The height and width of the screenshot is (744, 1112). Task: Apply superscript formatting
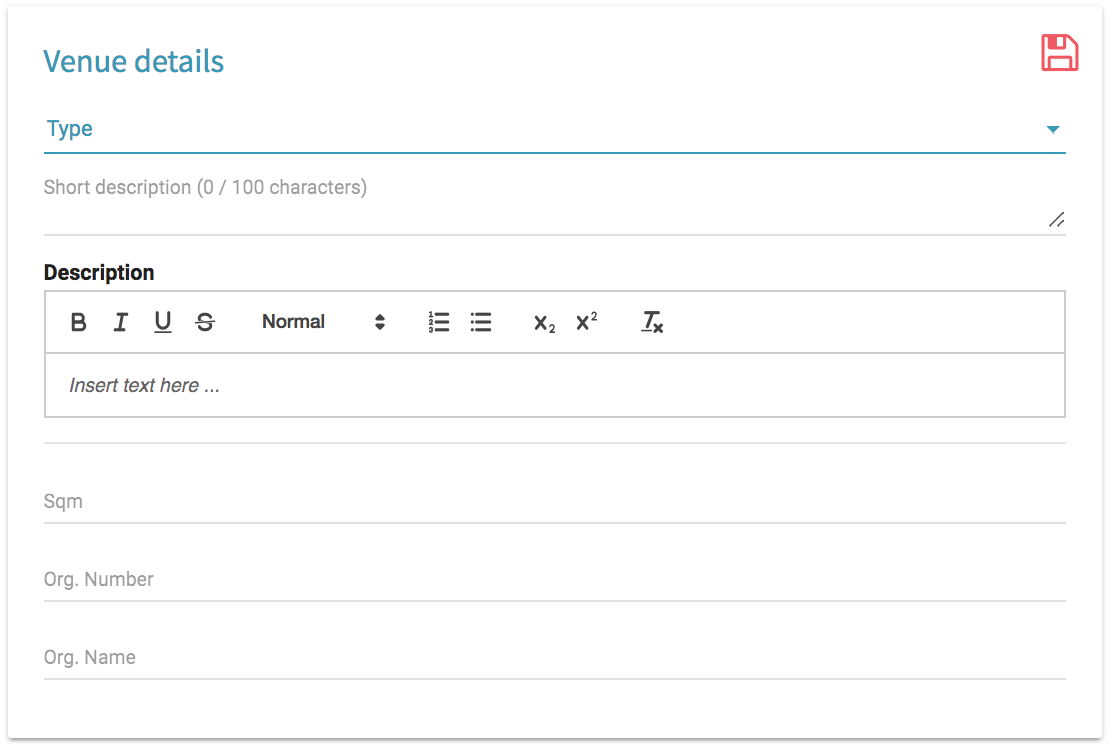(x=586, y=322)
